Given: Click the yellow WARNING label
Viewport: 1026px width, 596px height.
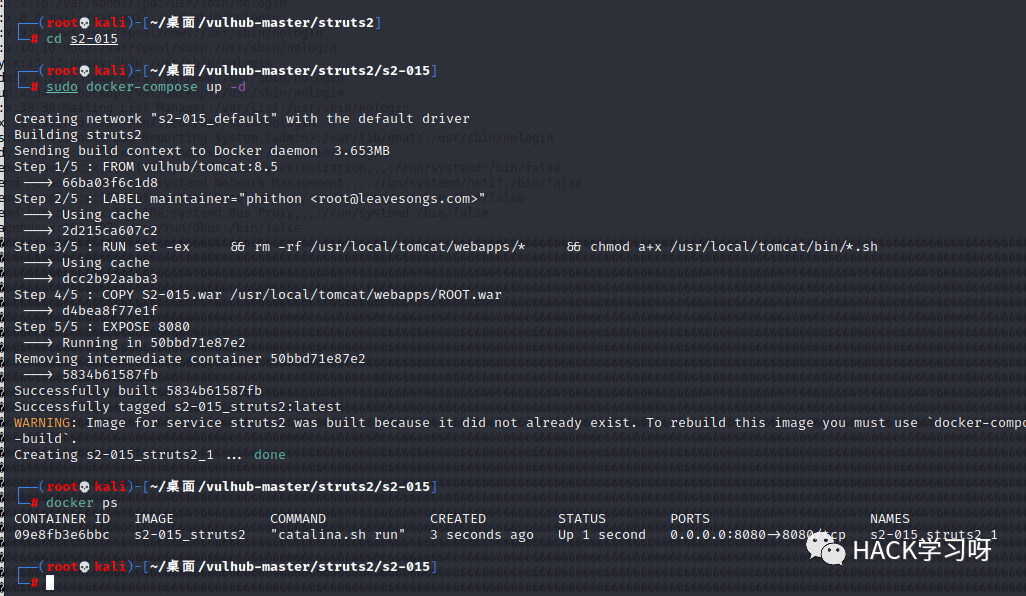Looking at the screenshot, I should (x=42, y=423).
